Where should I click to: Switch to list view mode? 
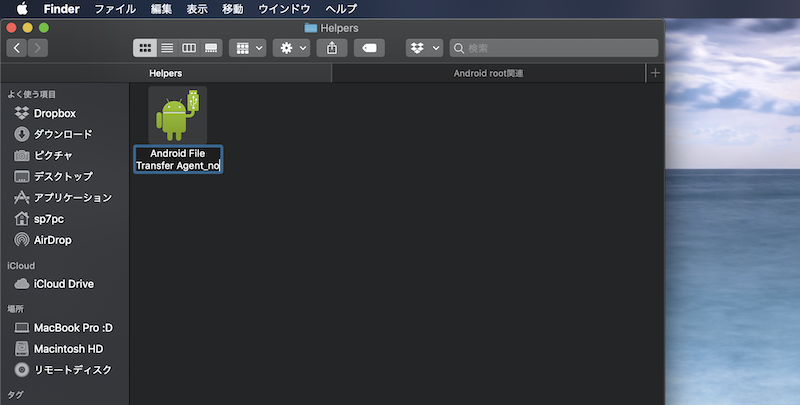click(x=167, y=48)
